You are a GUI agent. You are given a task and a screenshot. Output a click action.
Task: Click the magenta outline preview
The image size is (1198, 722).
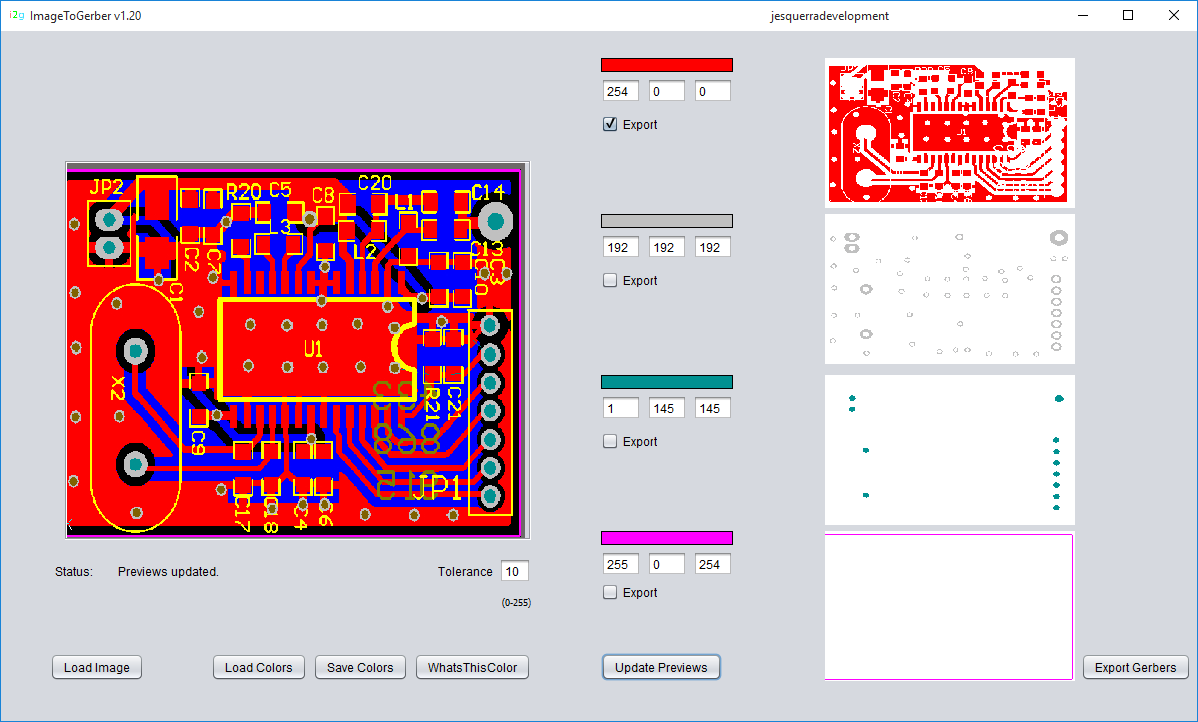click(x=950, y=606)
